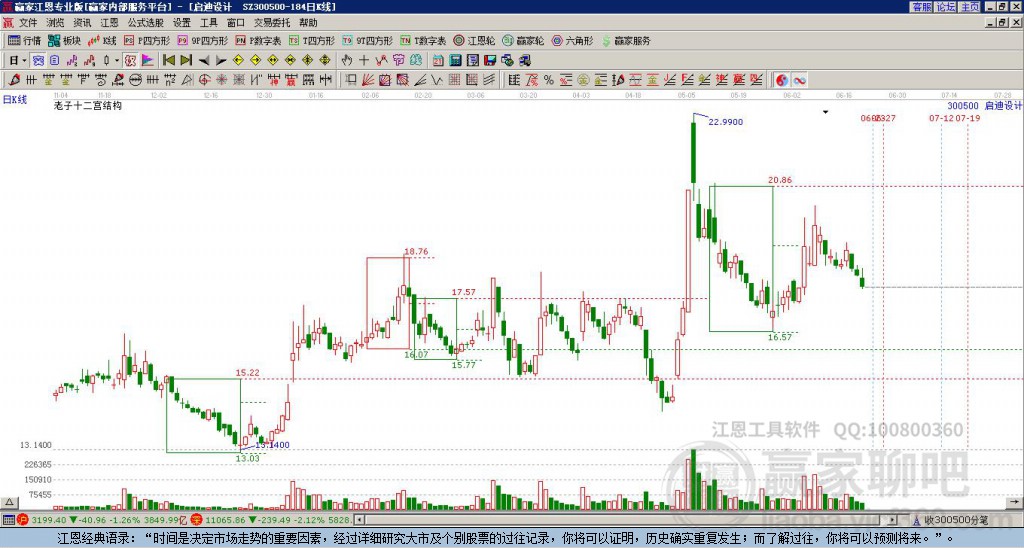Open the 浏览 menu
The width and height of the screenshot is (1024, 548).
pyautogui.click(x=55, y=23)
